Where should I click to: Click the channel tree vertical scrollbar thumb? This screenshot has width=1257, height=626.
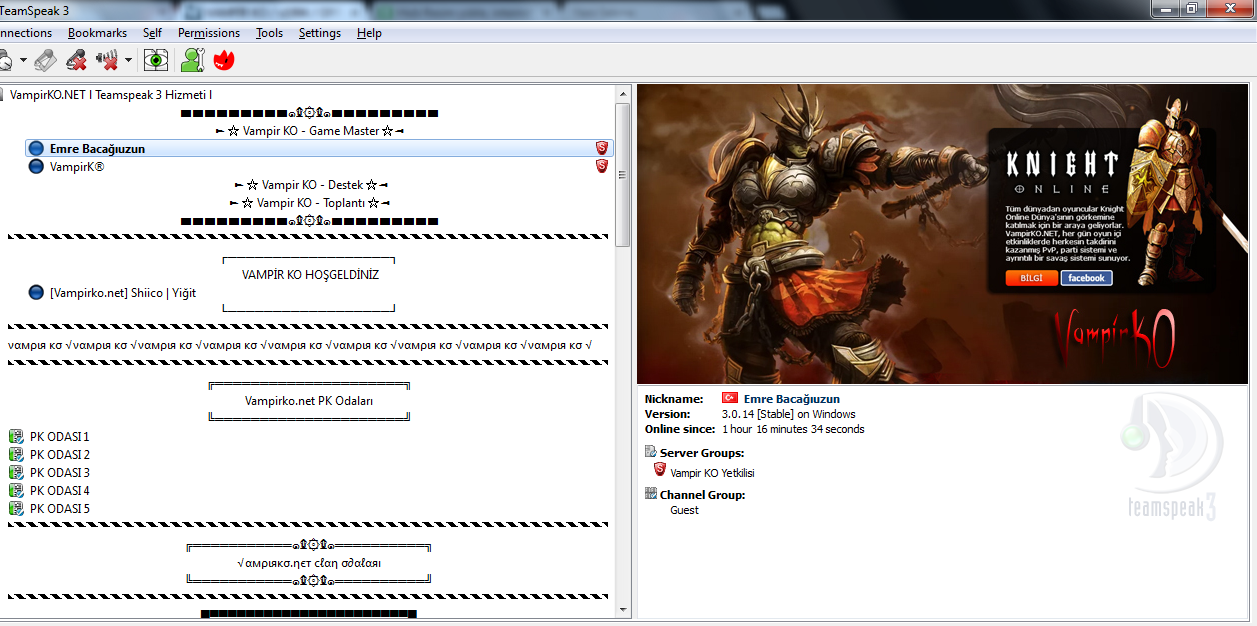622,174
